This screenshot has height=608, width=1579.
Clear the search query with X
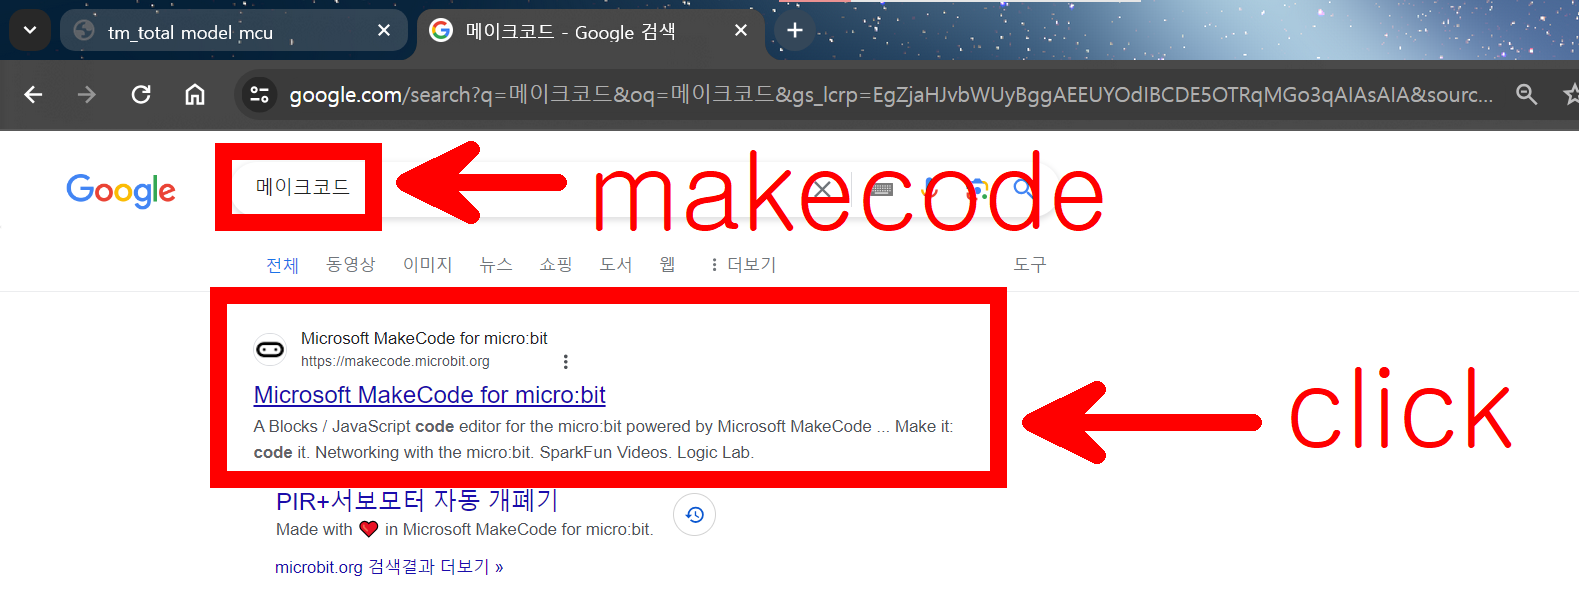[x=822, y=189]
